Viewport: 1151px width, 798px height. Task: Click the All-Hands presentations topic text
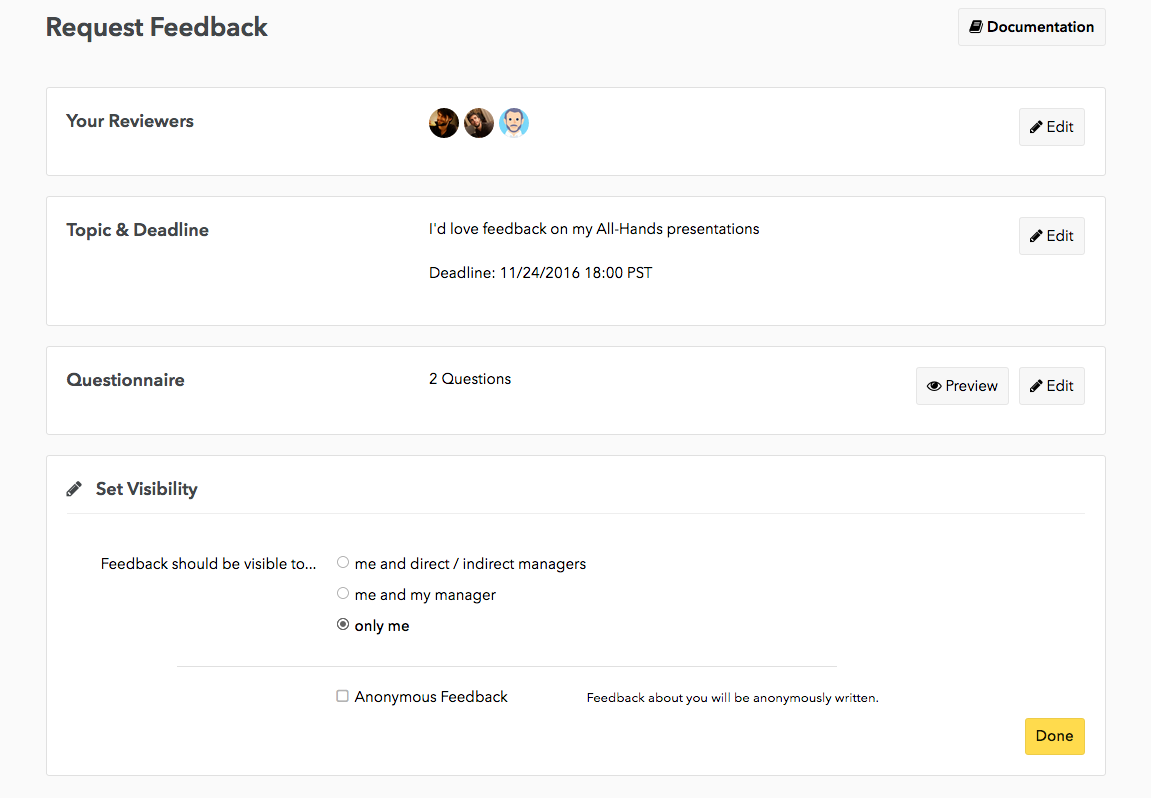(594, 229)
